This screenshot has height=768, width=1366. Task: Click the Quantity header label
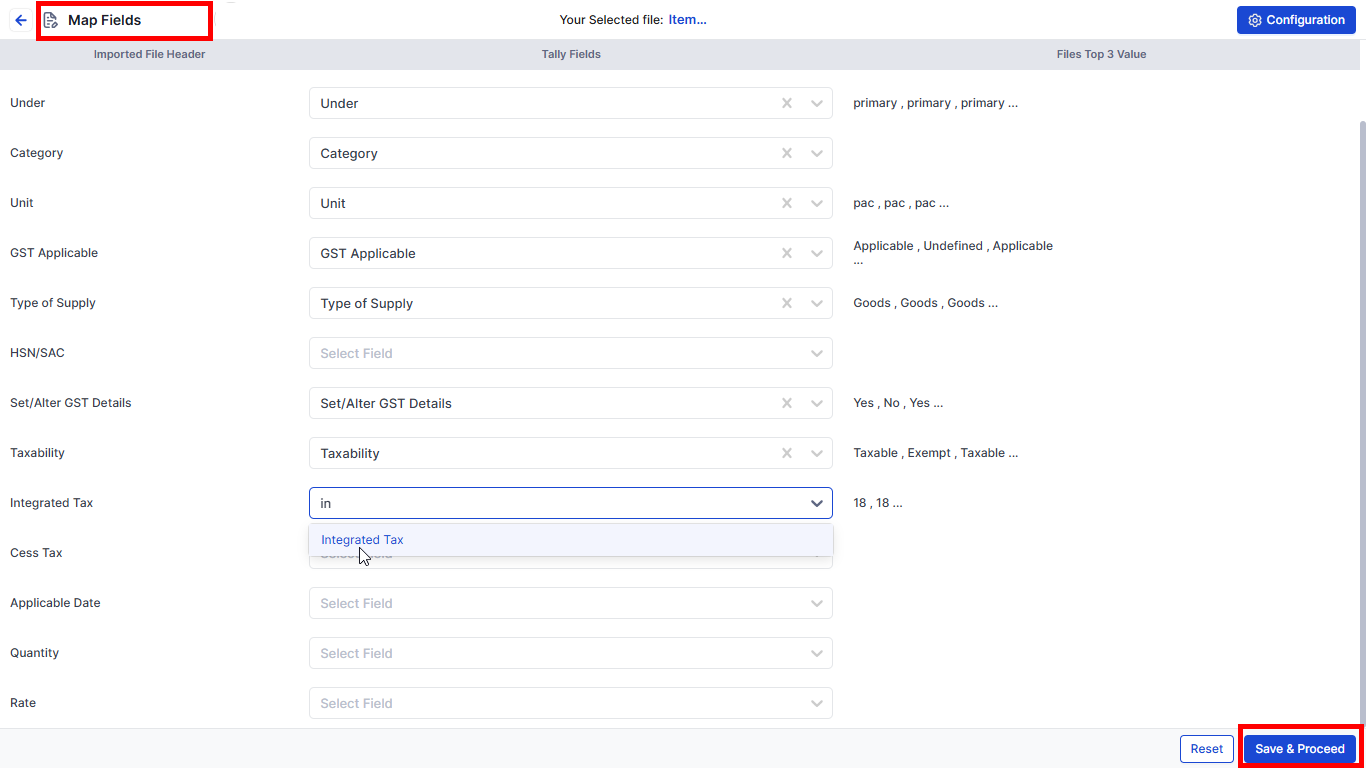(x=35, y=653)
